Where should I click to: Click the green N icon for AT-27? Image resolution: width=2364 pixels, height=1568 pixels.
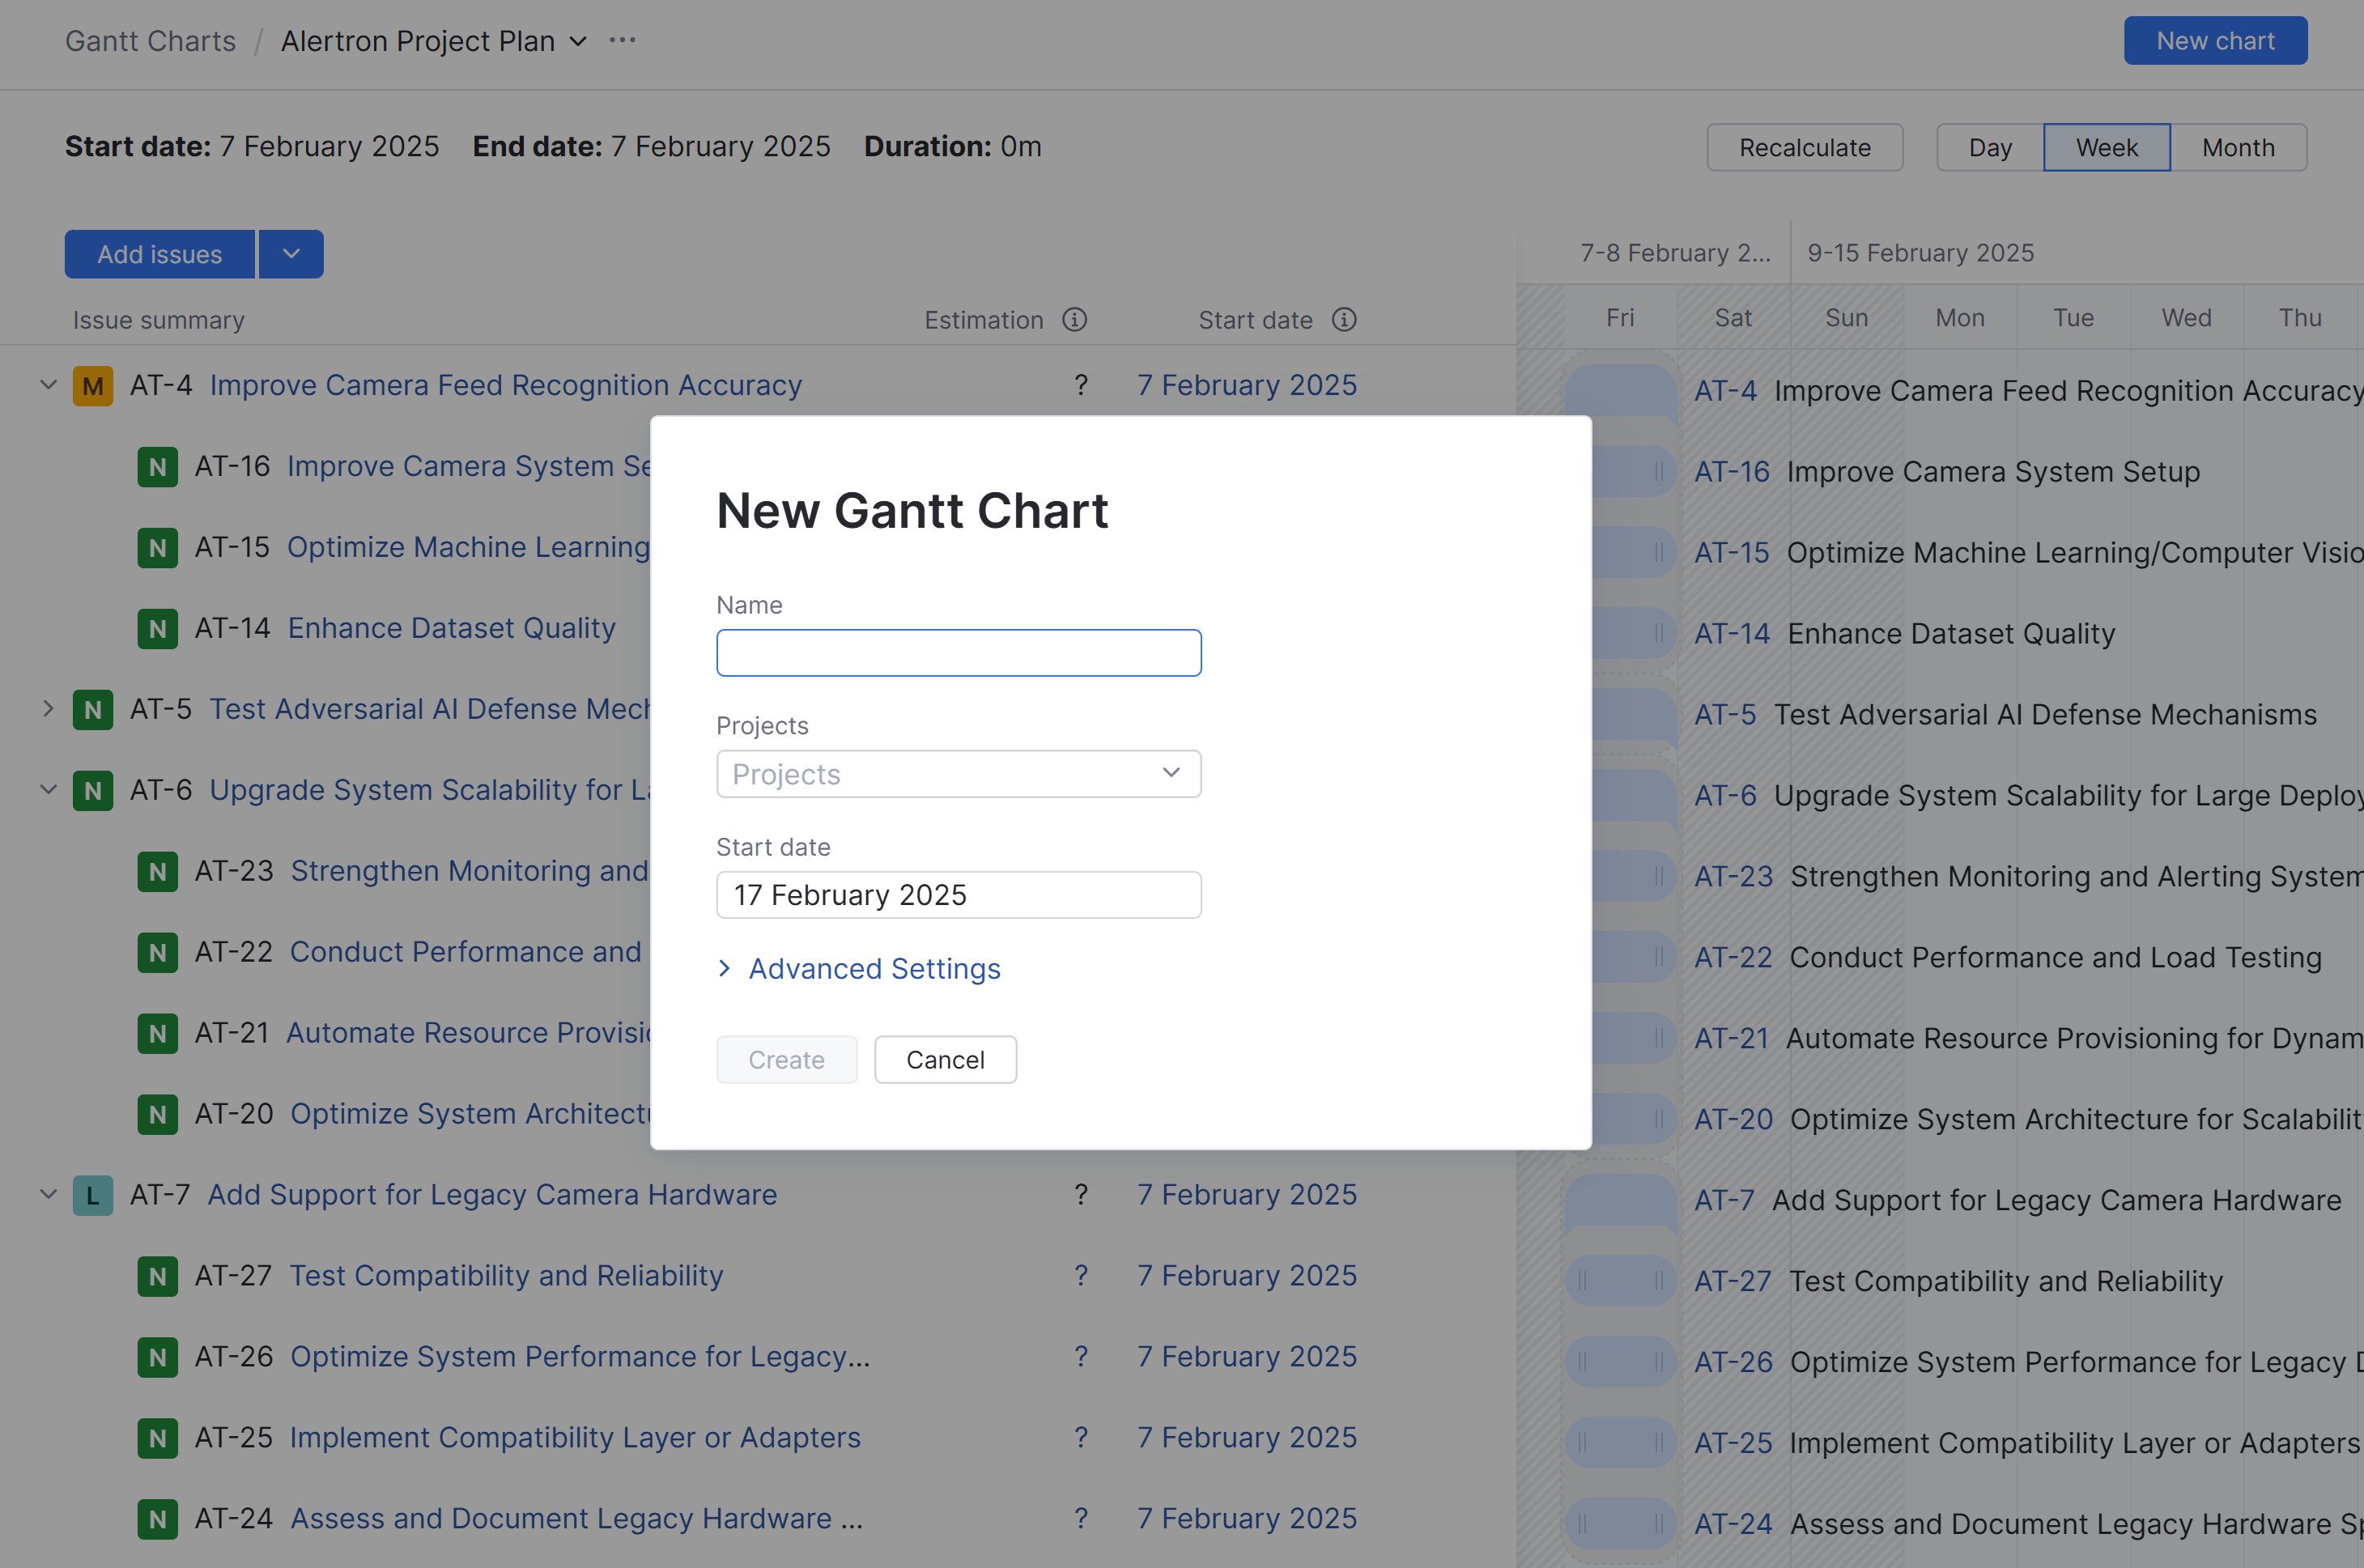pos(157,1276)
